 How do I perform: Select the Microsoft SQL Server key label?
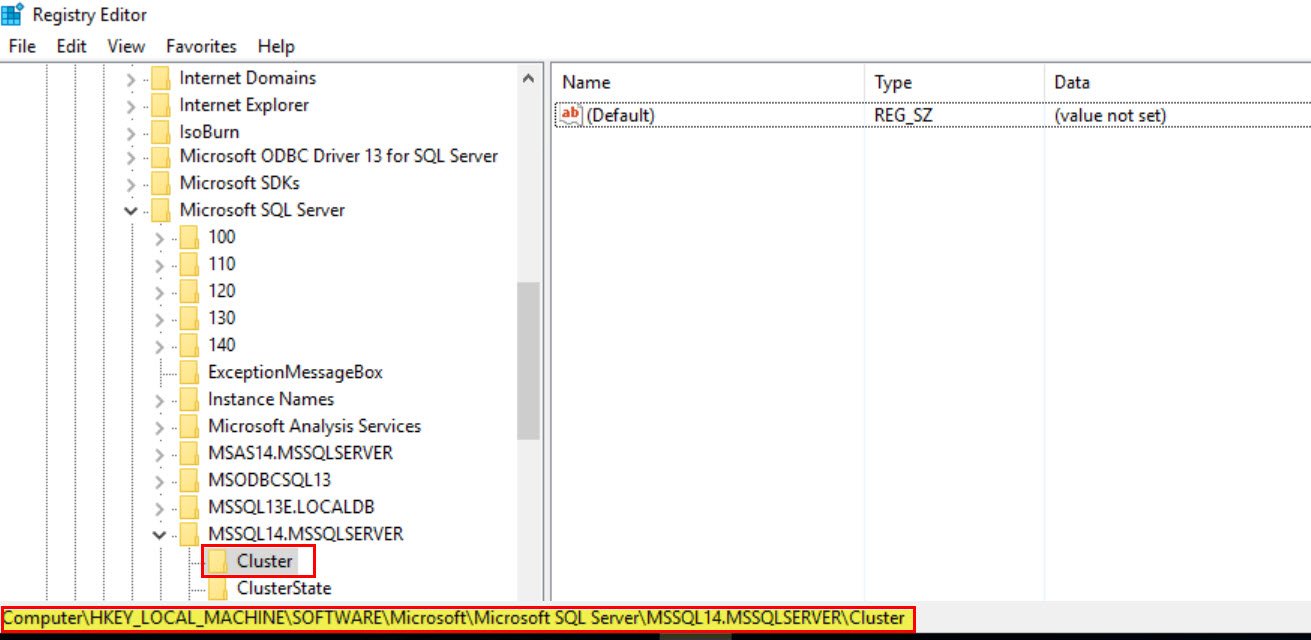click(262, 210)
